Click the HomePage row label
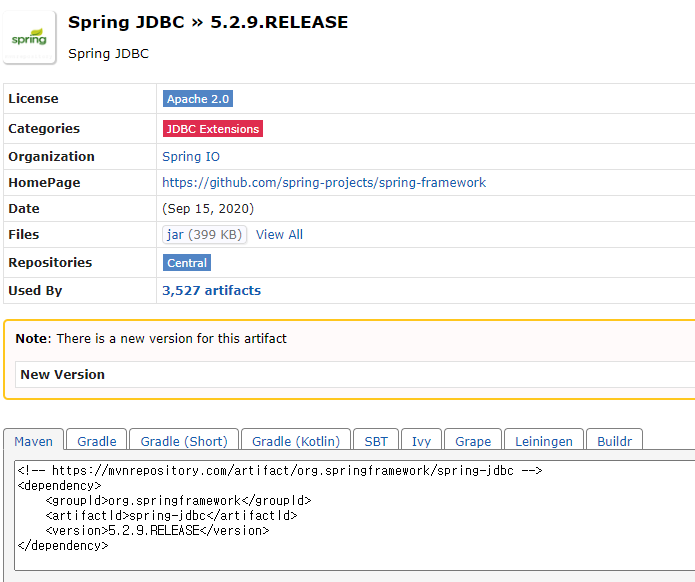The image size is (695, 582). coord(44,183)
